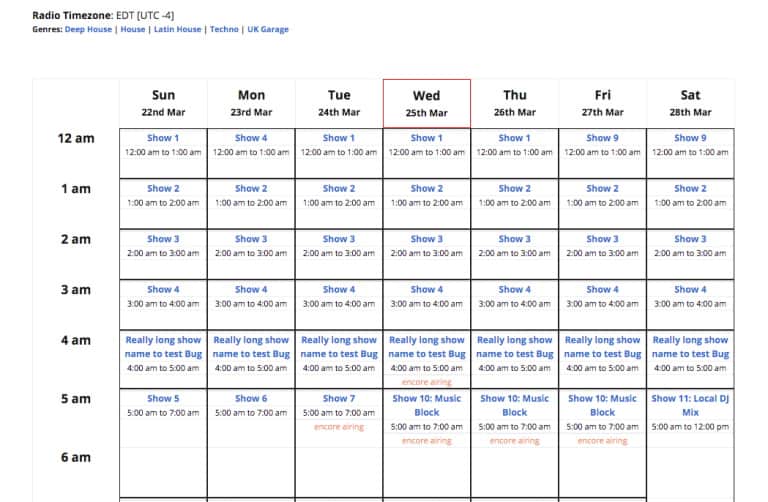Open Show 4 on Friday at 3 am
This screenshot has width=768, height=502.
602,289
